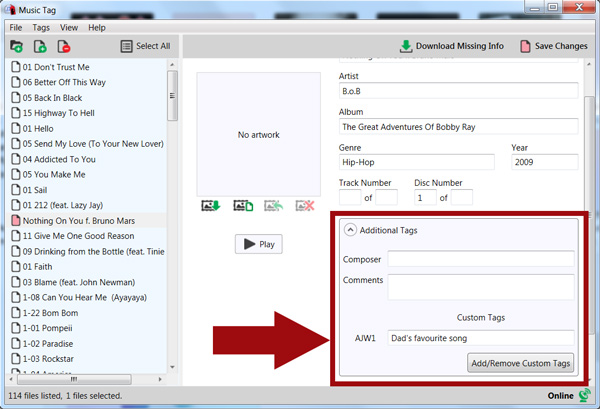Click the Online status icon

tap(585, 395)
